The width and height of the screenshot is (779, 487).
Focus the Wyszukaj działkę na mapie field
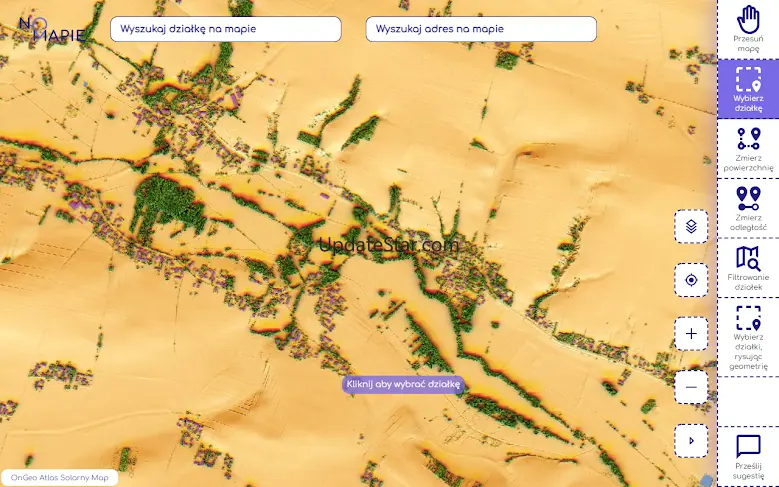[226, 29]
